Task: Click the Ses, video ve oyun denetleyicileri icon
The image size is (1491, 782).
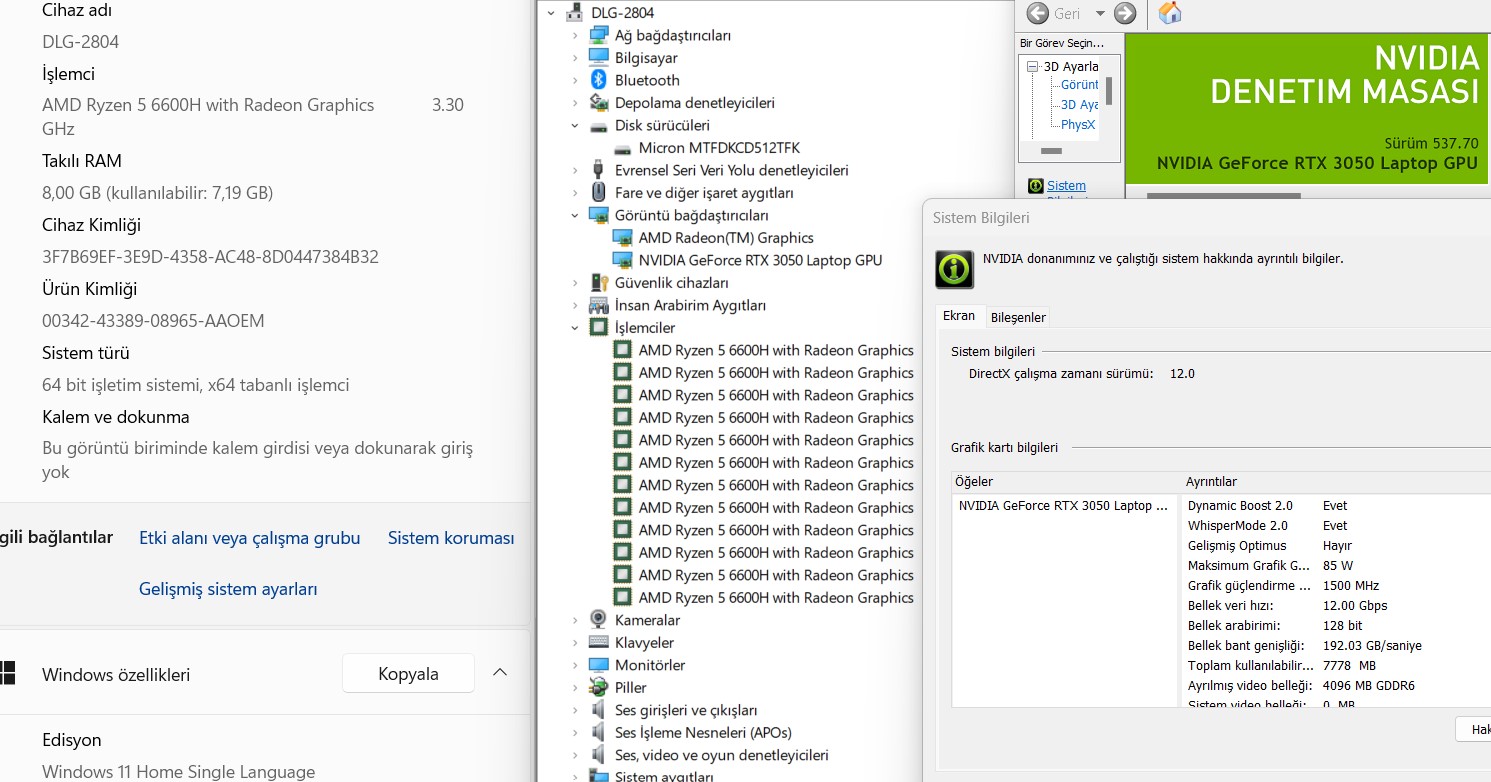Action: coord(599,755)
